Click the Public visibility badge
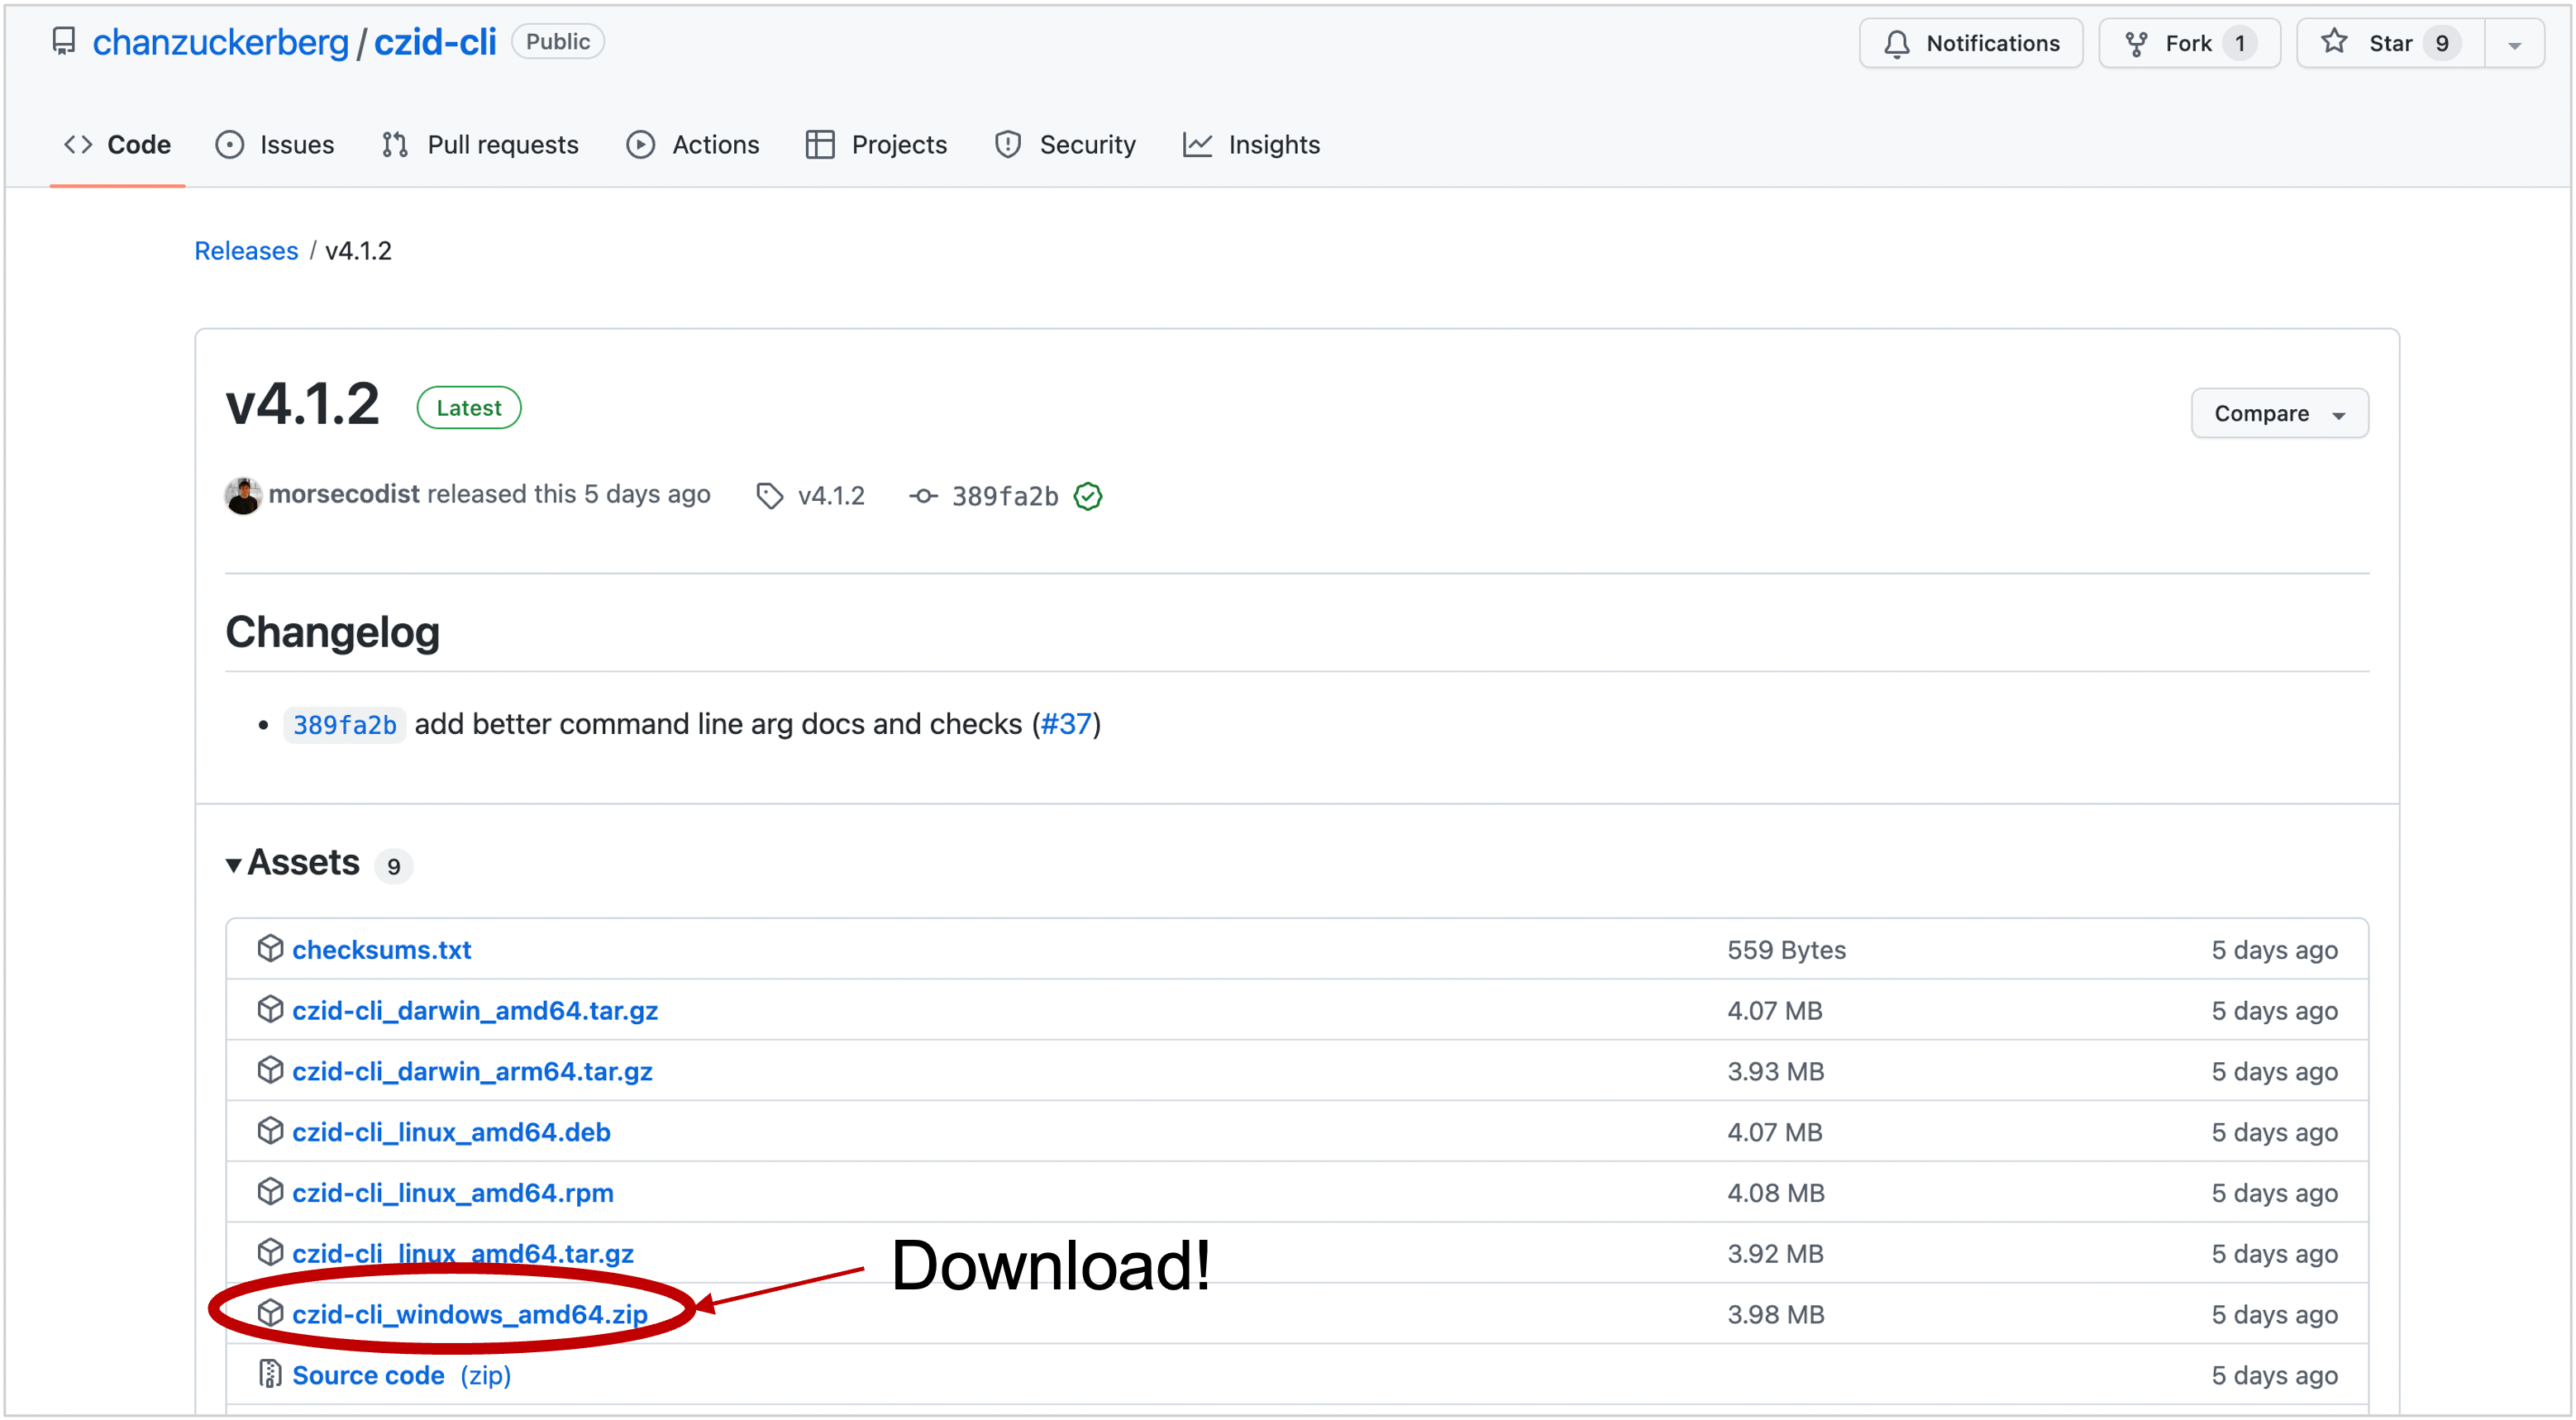2576x1420 pixels. click(x=558, y=41)
